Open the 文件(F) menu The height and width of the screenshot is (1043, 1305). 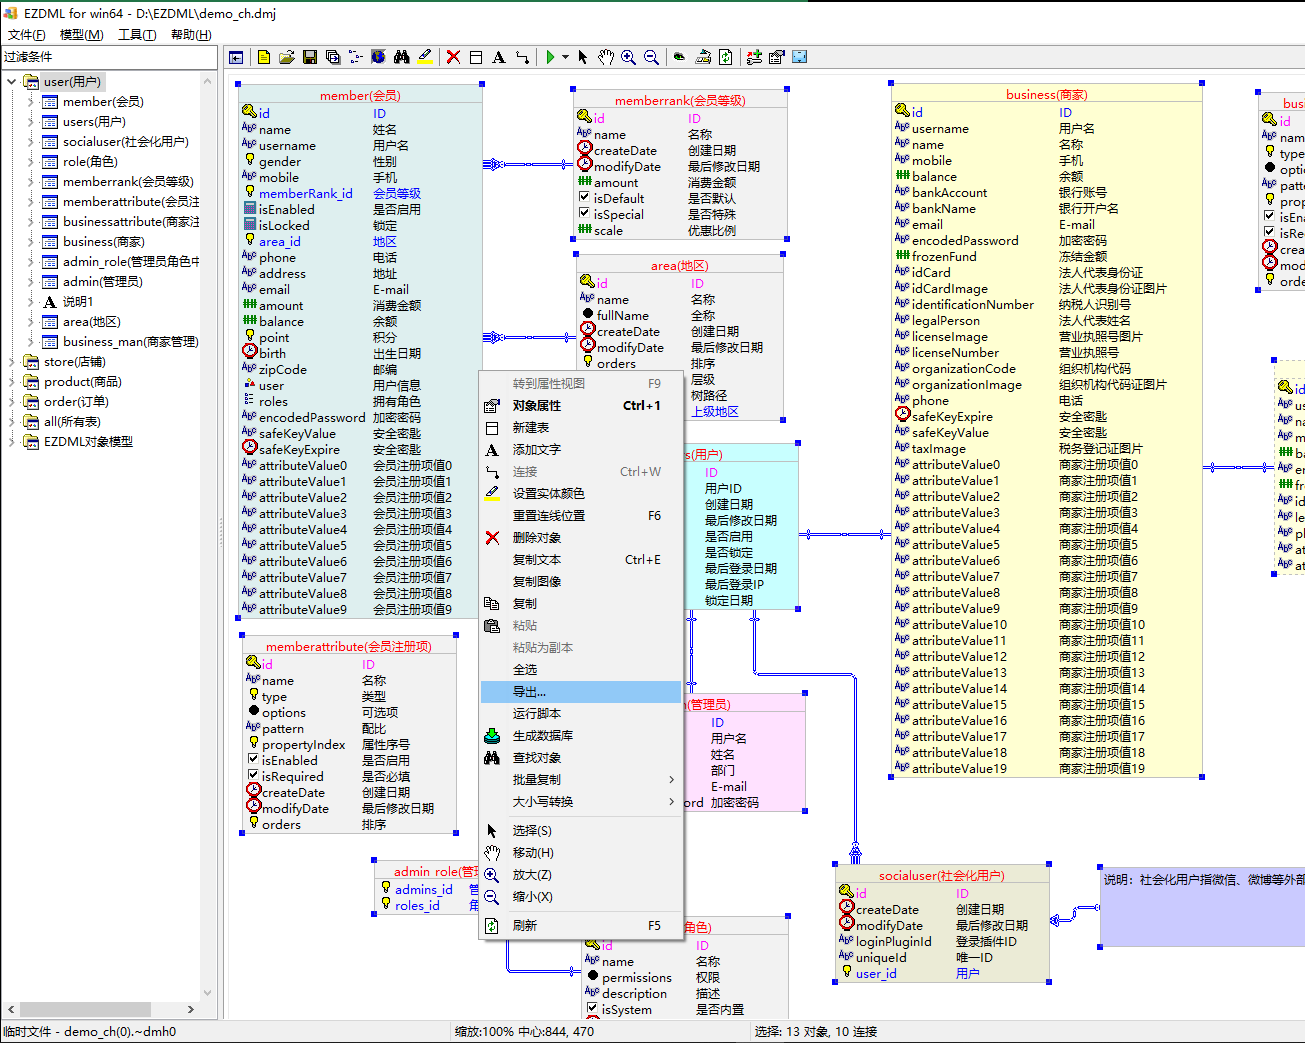[27, 35]
